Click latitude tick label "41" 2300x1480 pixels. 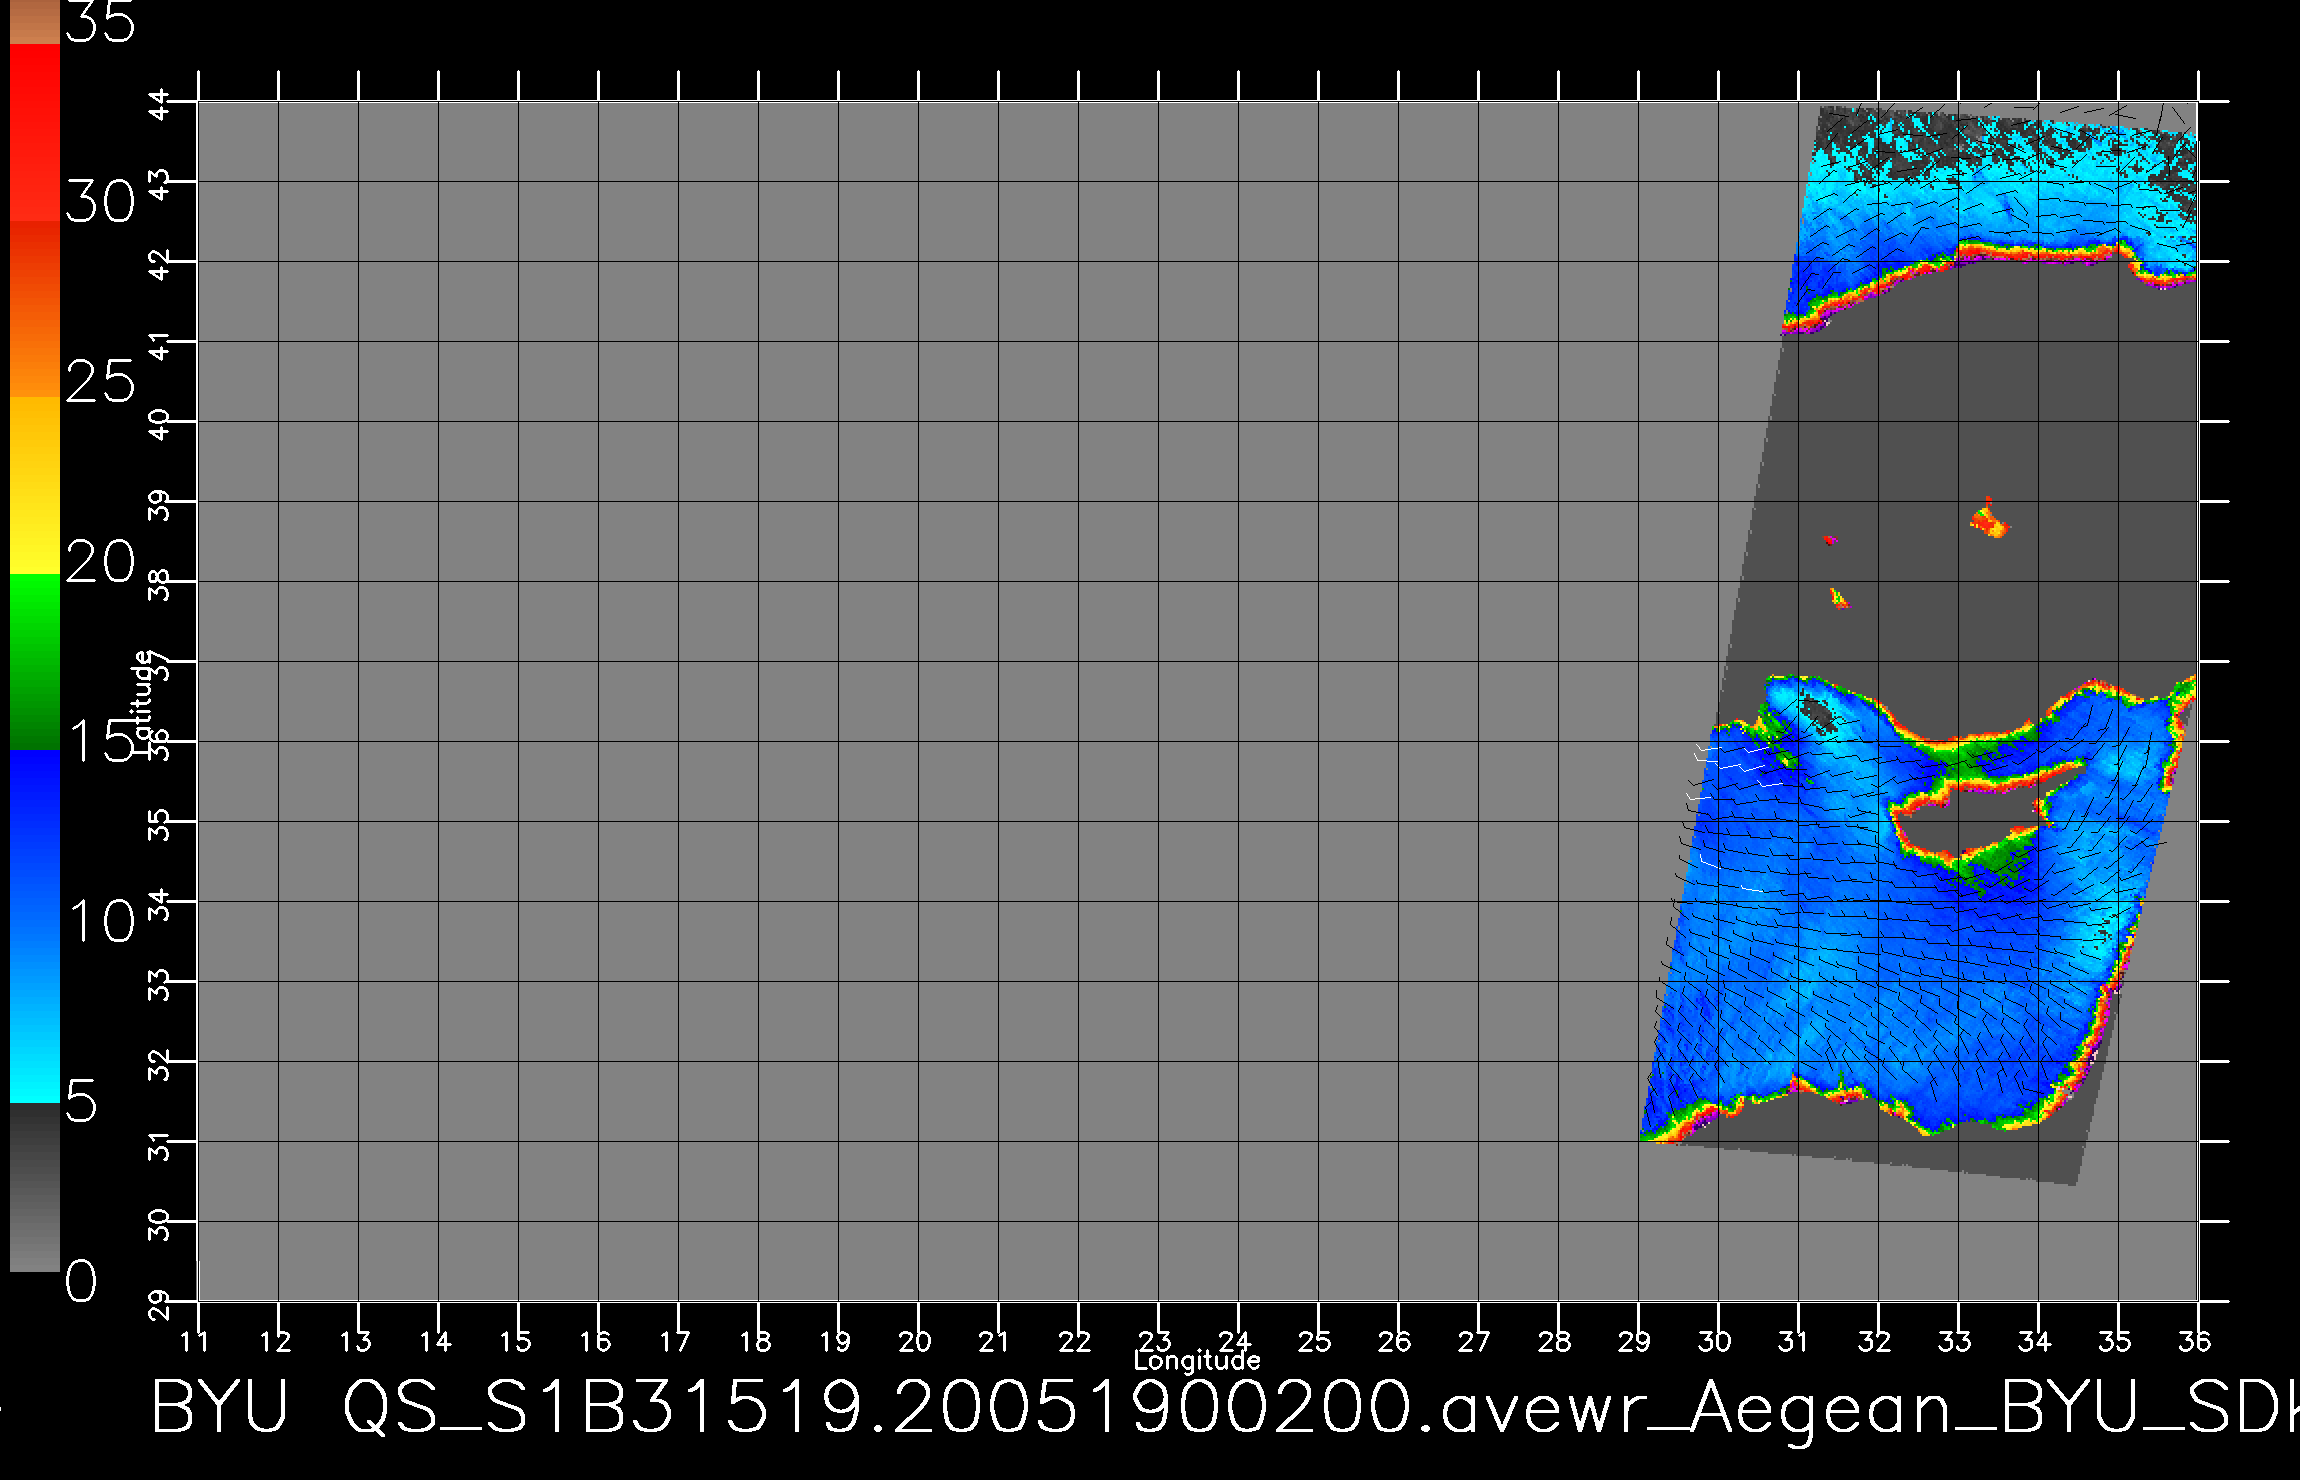click(161, 345)
